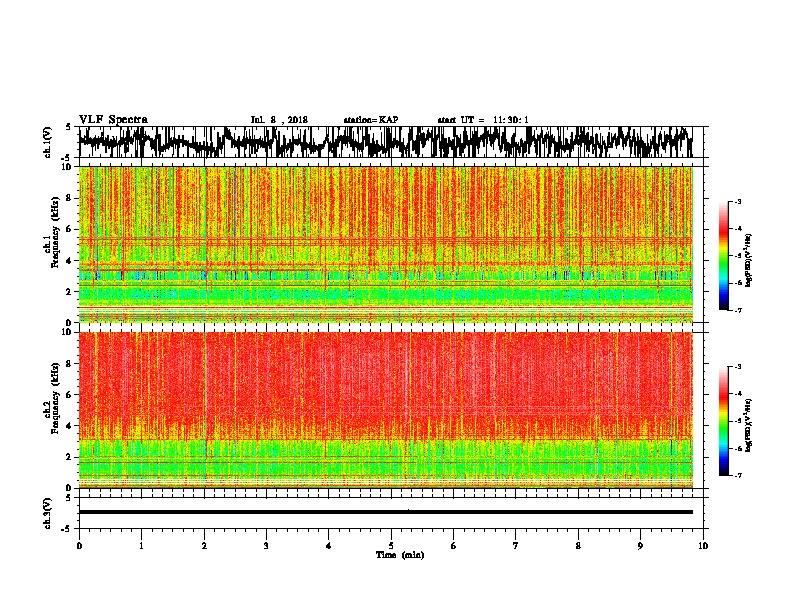This screenshot has width=792, height=612.
Task: Click the "4" minute tick on time axis
Action: point(329,546)
